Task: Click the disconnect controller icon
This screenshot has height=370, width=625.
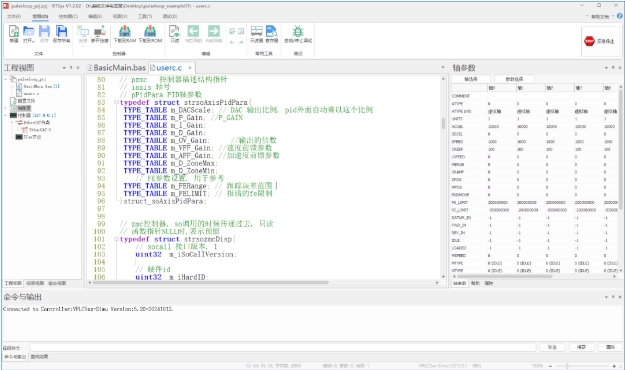Action: 100,33
